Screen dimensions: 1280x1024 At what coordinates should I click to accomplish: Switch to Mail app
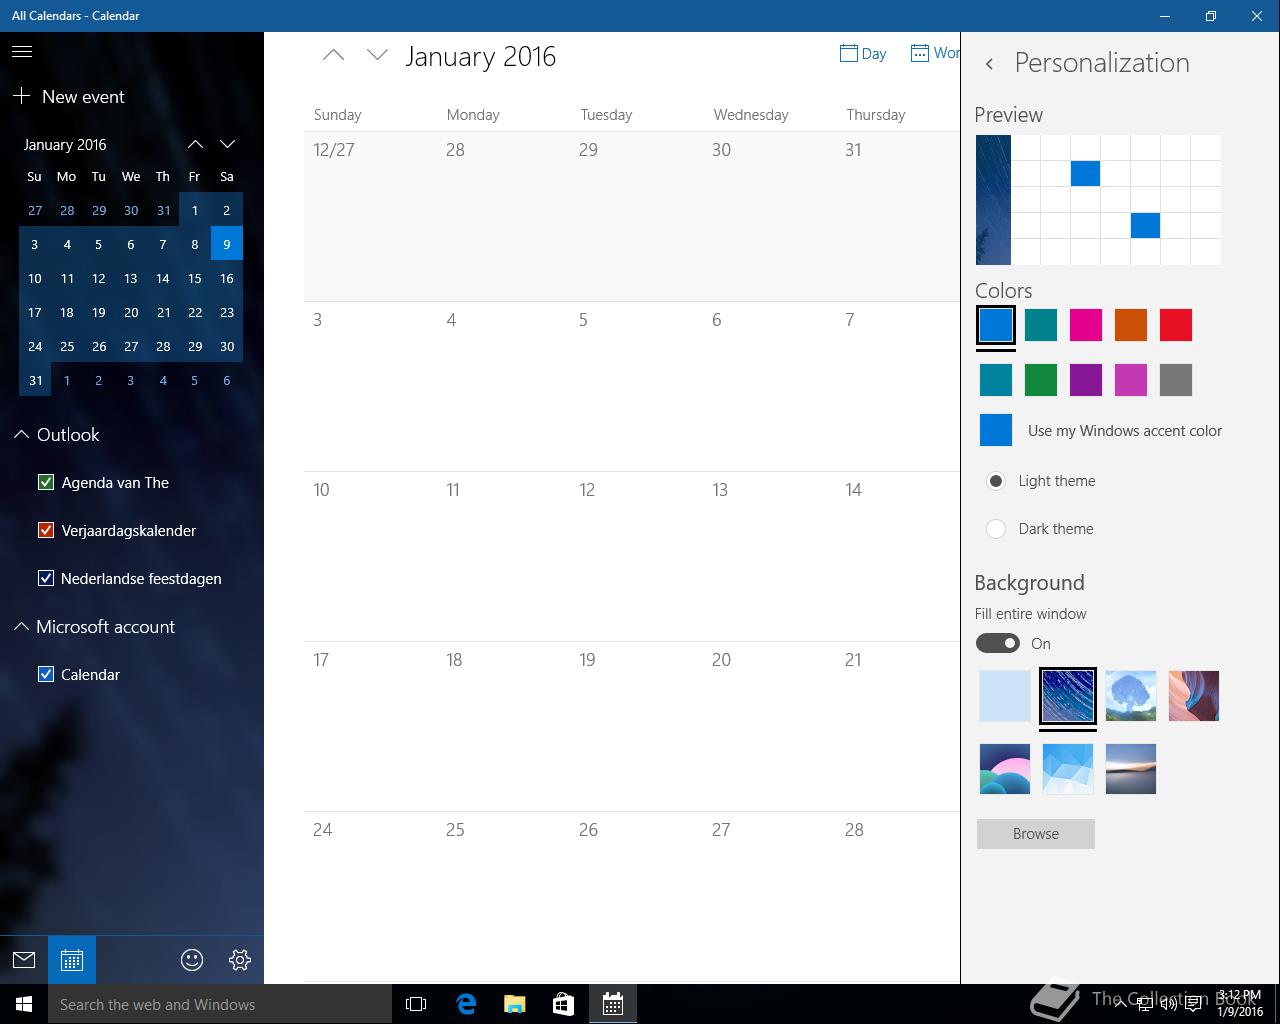coord(24,960)
